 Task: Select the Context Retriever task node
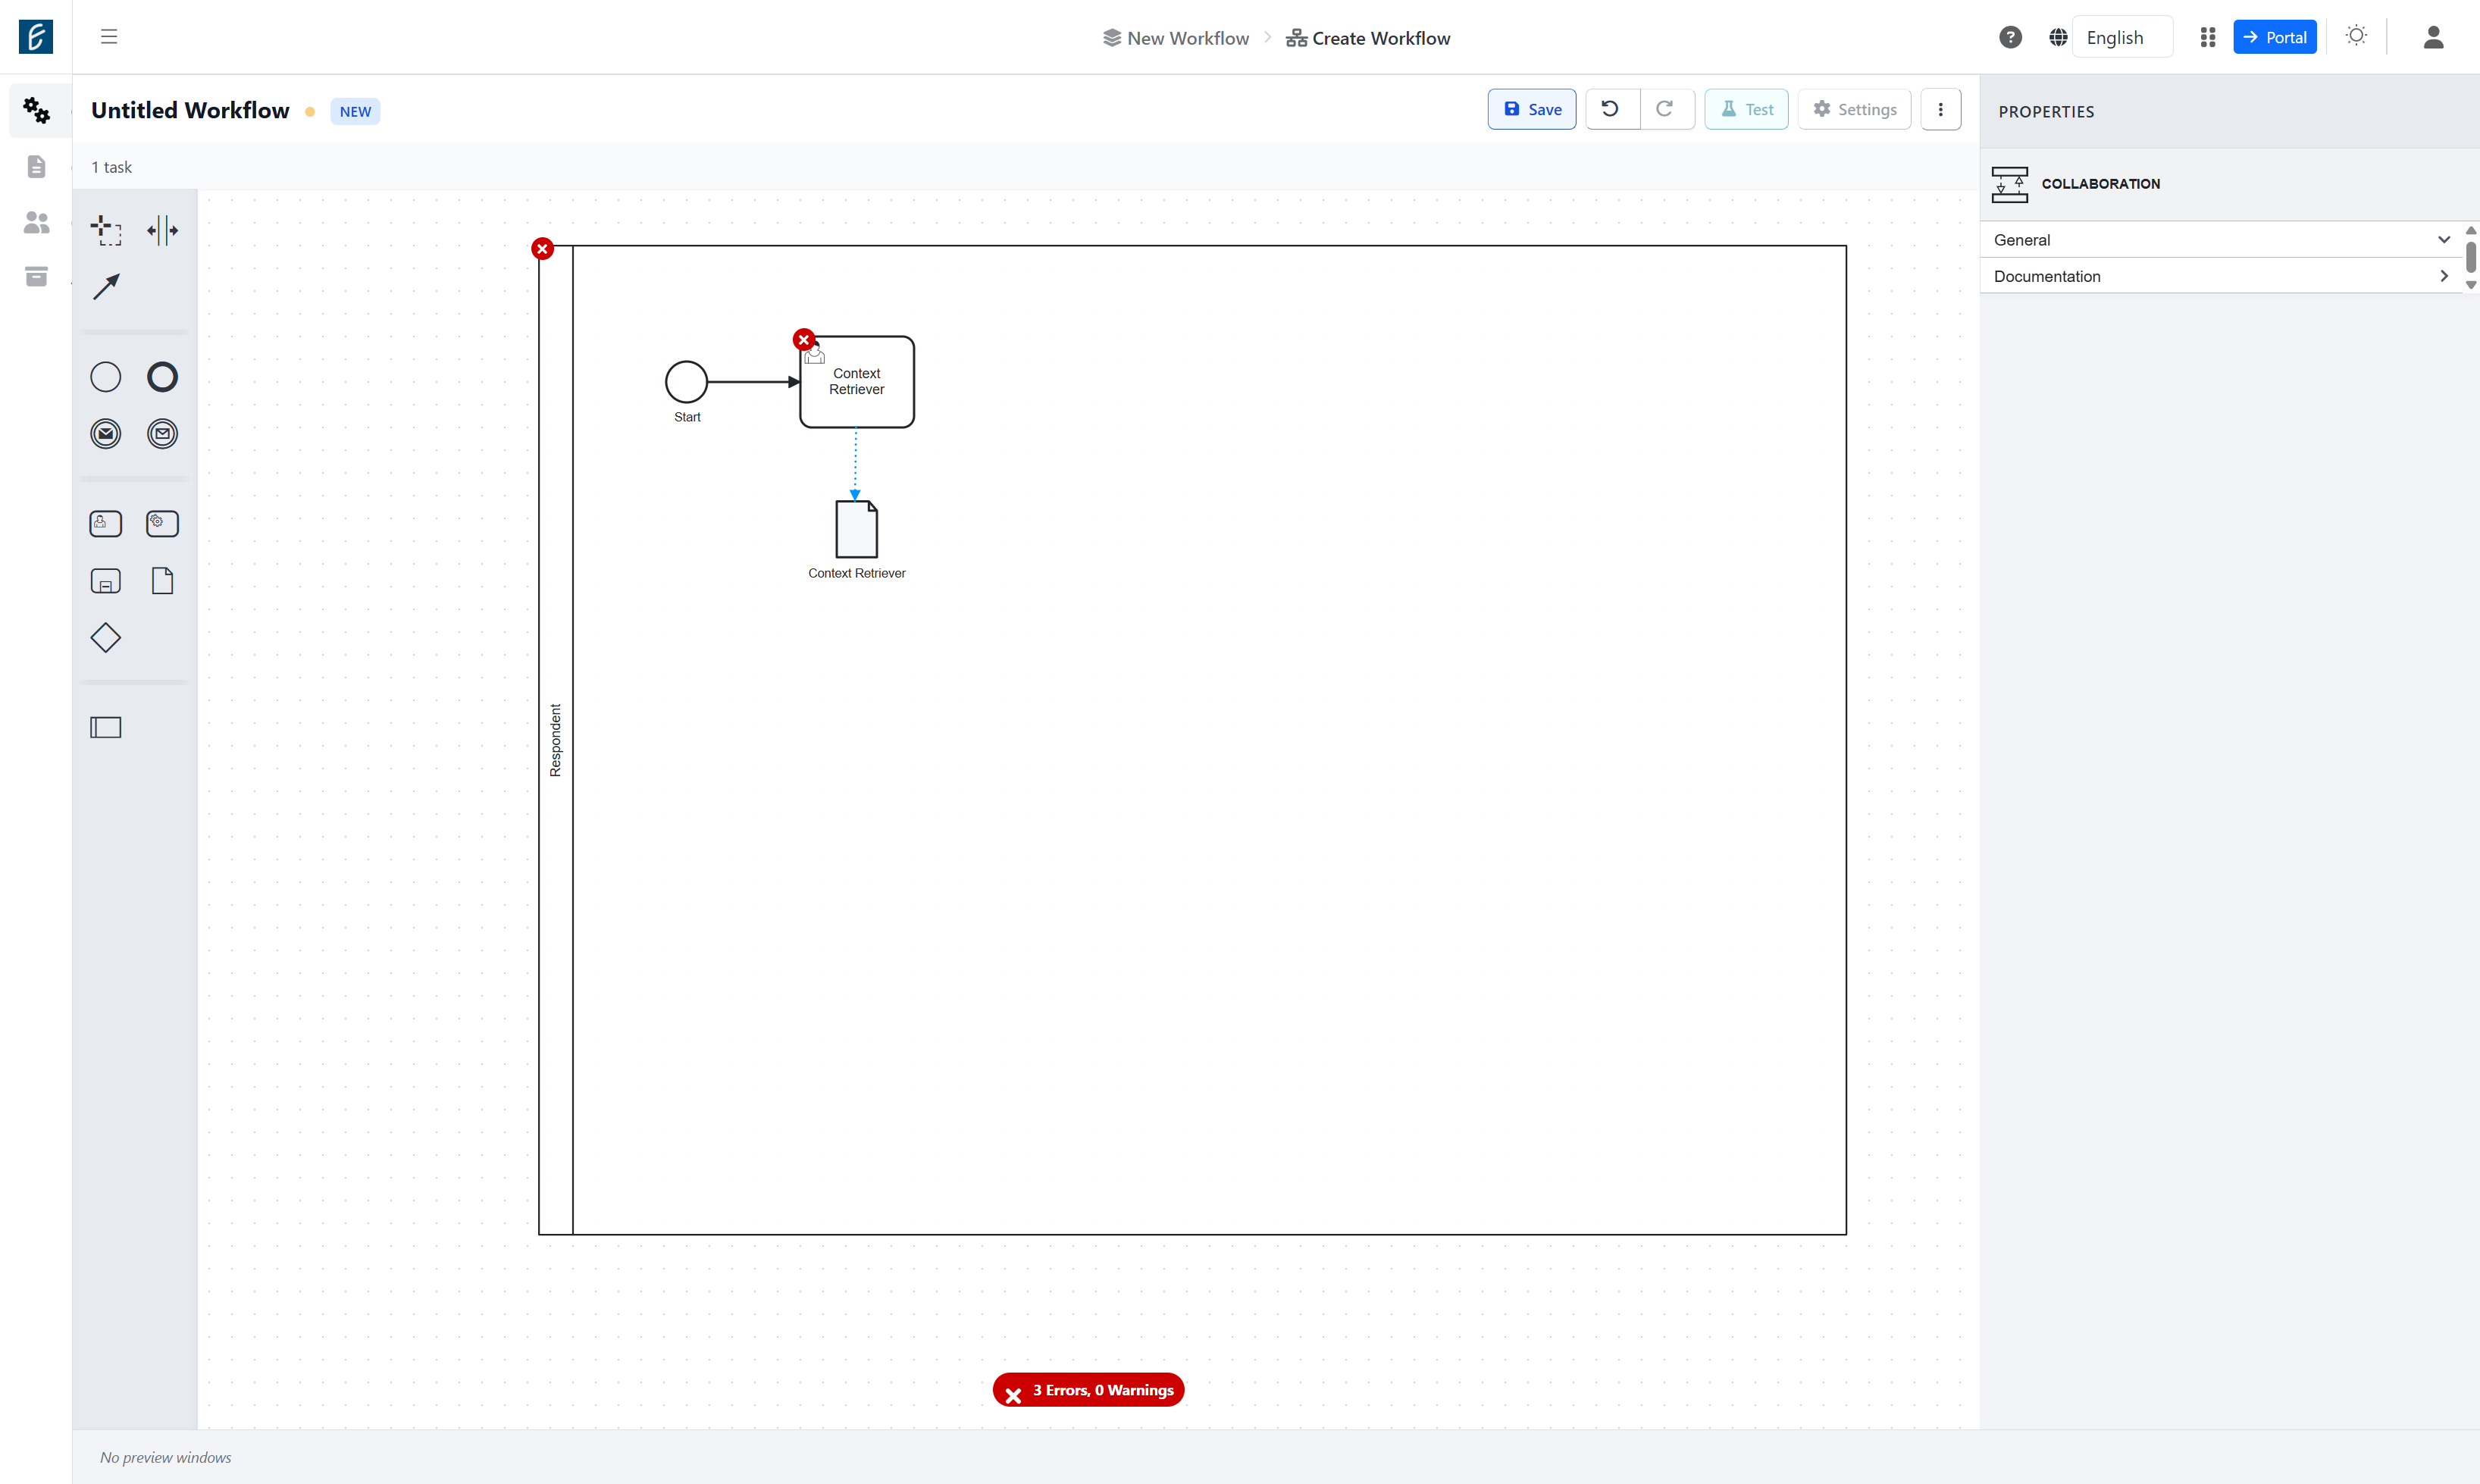(857, 382)
